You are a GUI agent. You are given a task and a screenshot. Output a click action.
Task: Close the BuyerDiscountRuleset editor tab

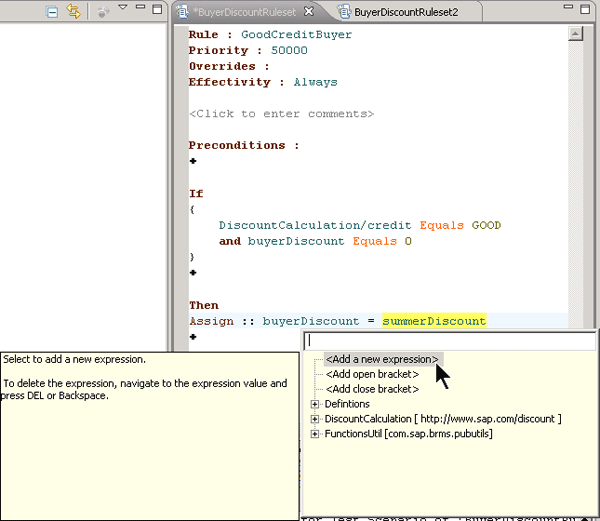click(309, 12)
